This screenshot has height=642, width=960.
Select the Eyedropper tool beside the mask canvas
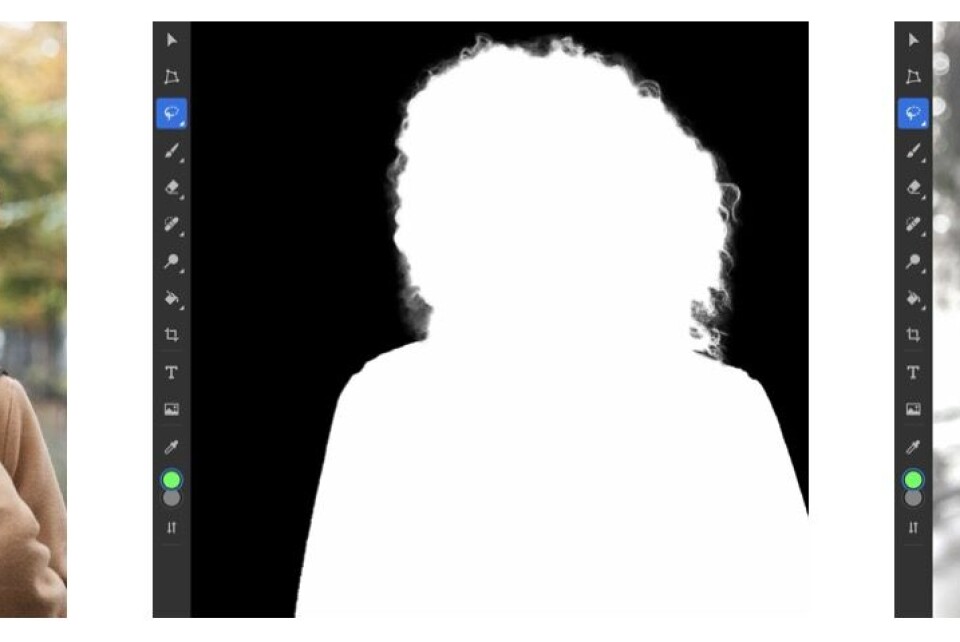click(171, 447)
